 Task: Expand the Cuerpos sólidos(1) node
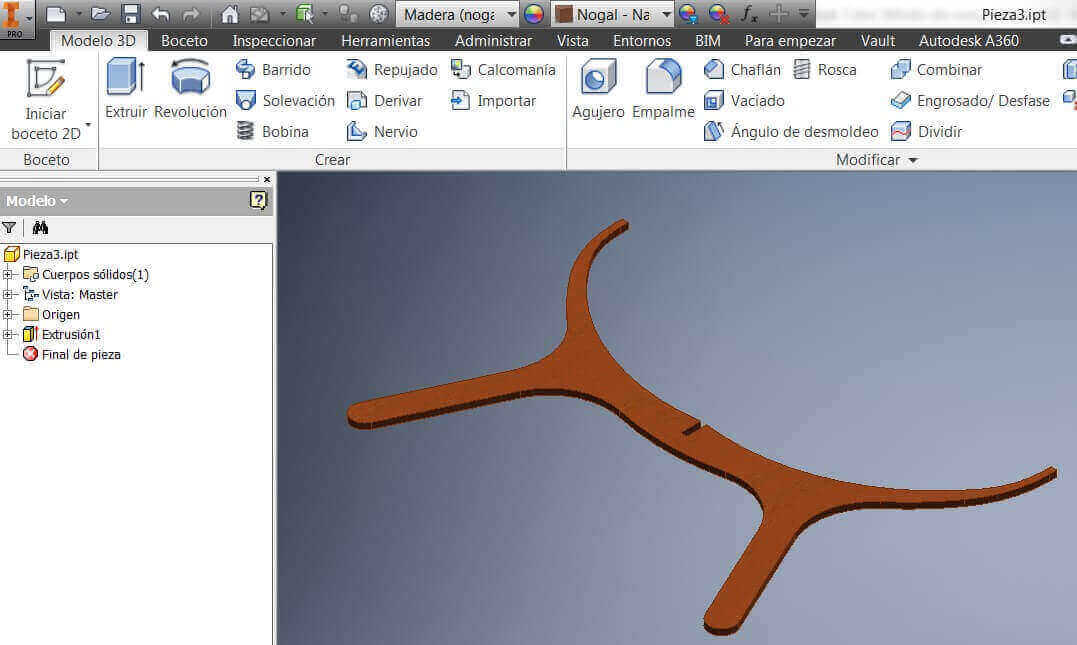[8, 275]
